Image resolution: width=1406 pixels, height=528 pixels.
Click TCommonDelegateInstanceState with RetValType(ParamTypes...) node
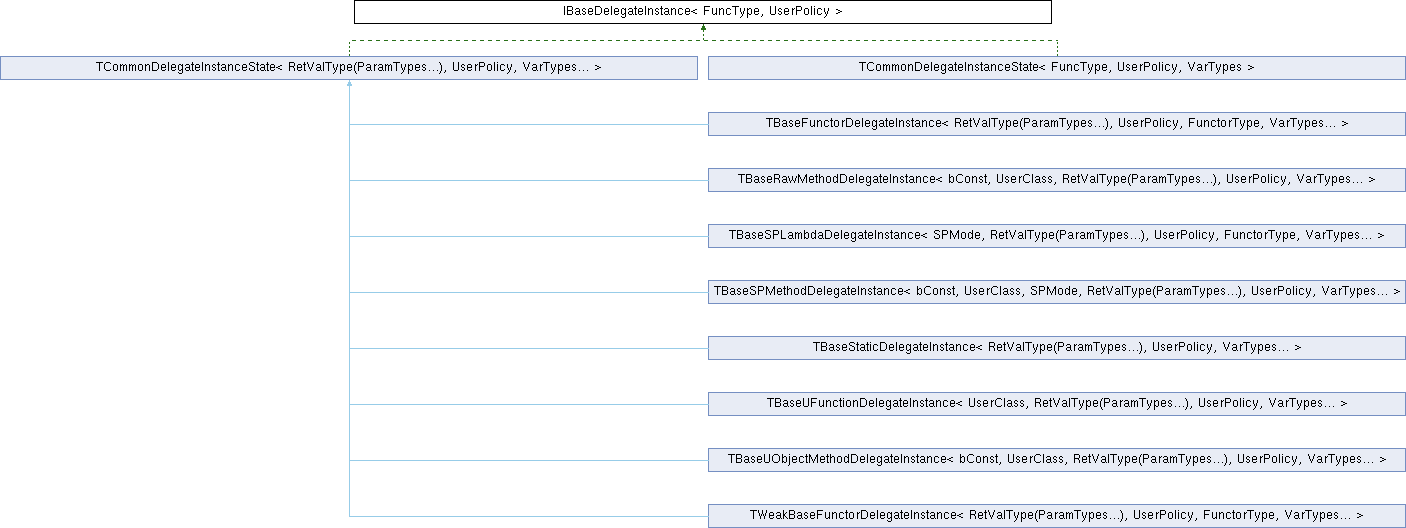(x=348, y=68)
